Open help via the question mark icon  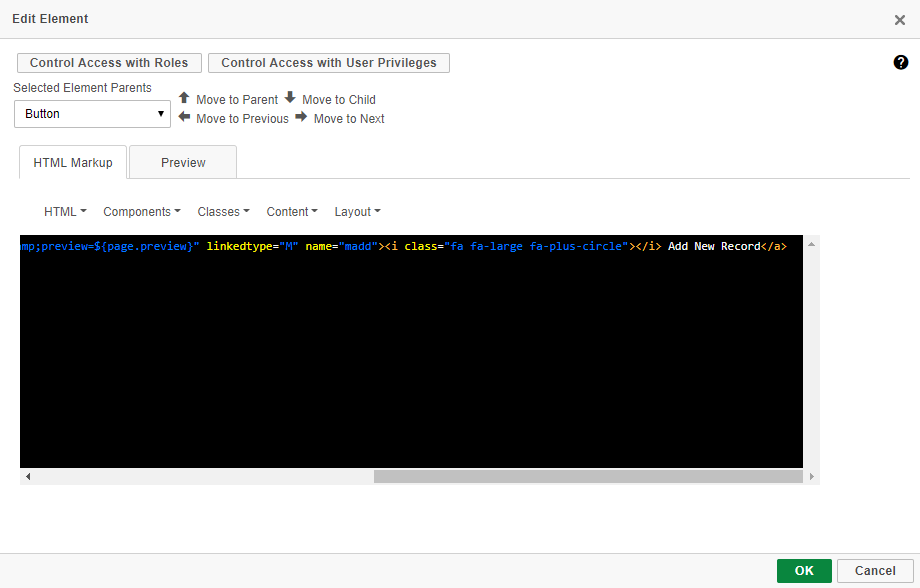click(900, 63)
